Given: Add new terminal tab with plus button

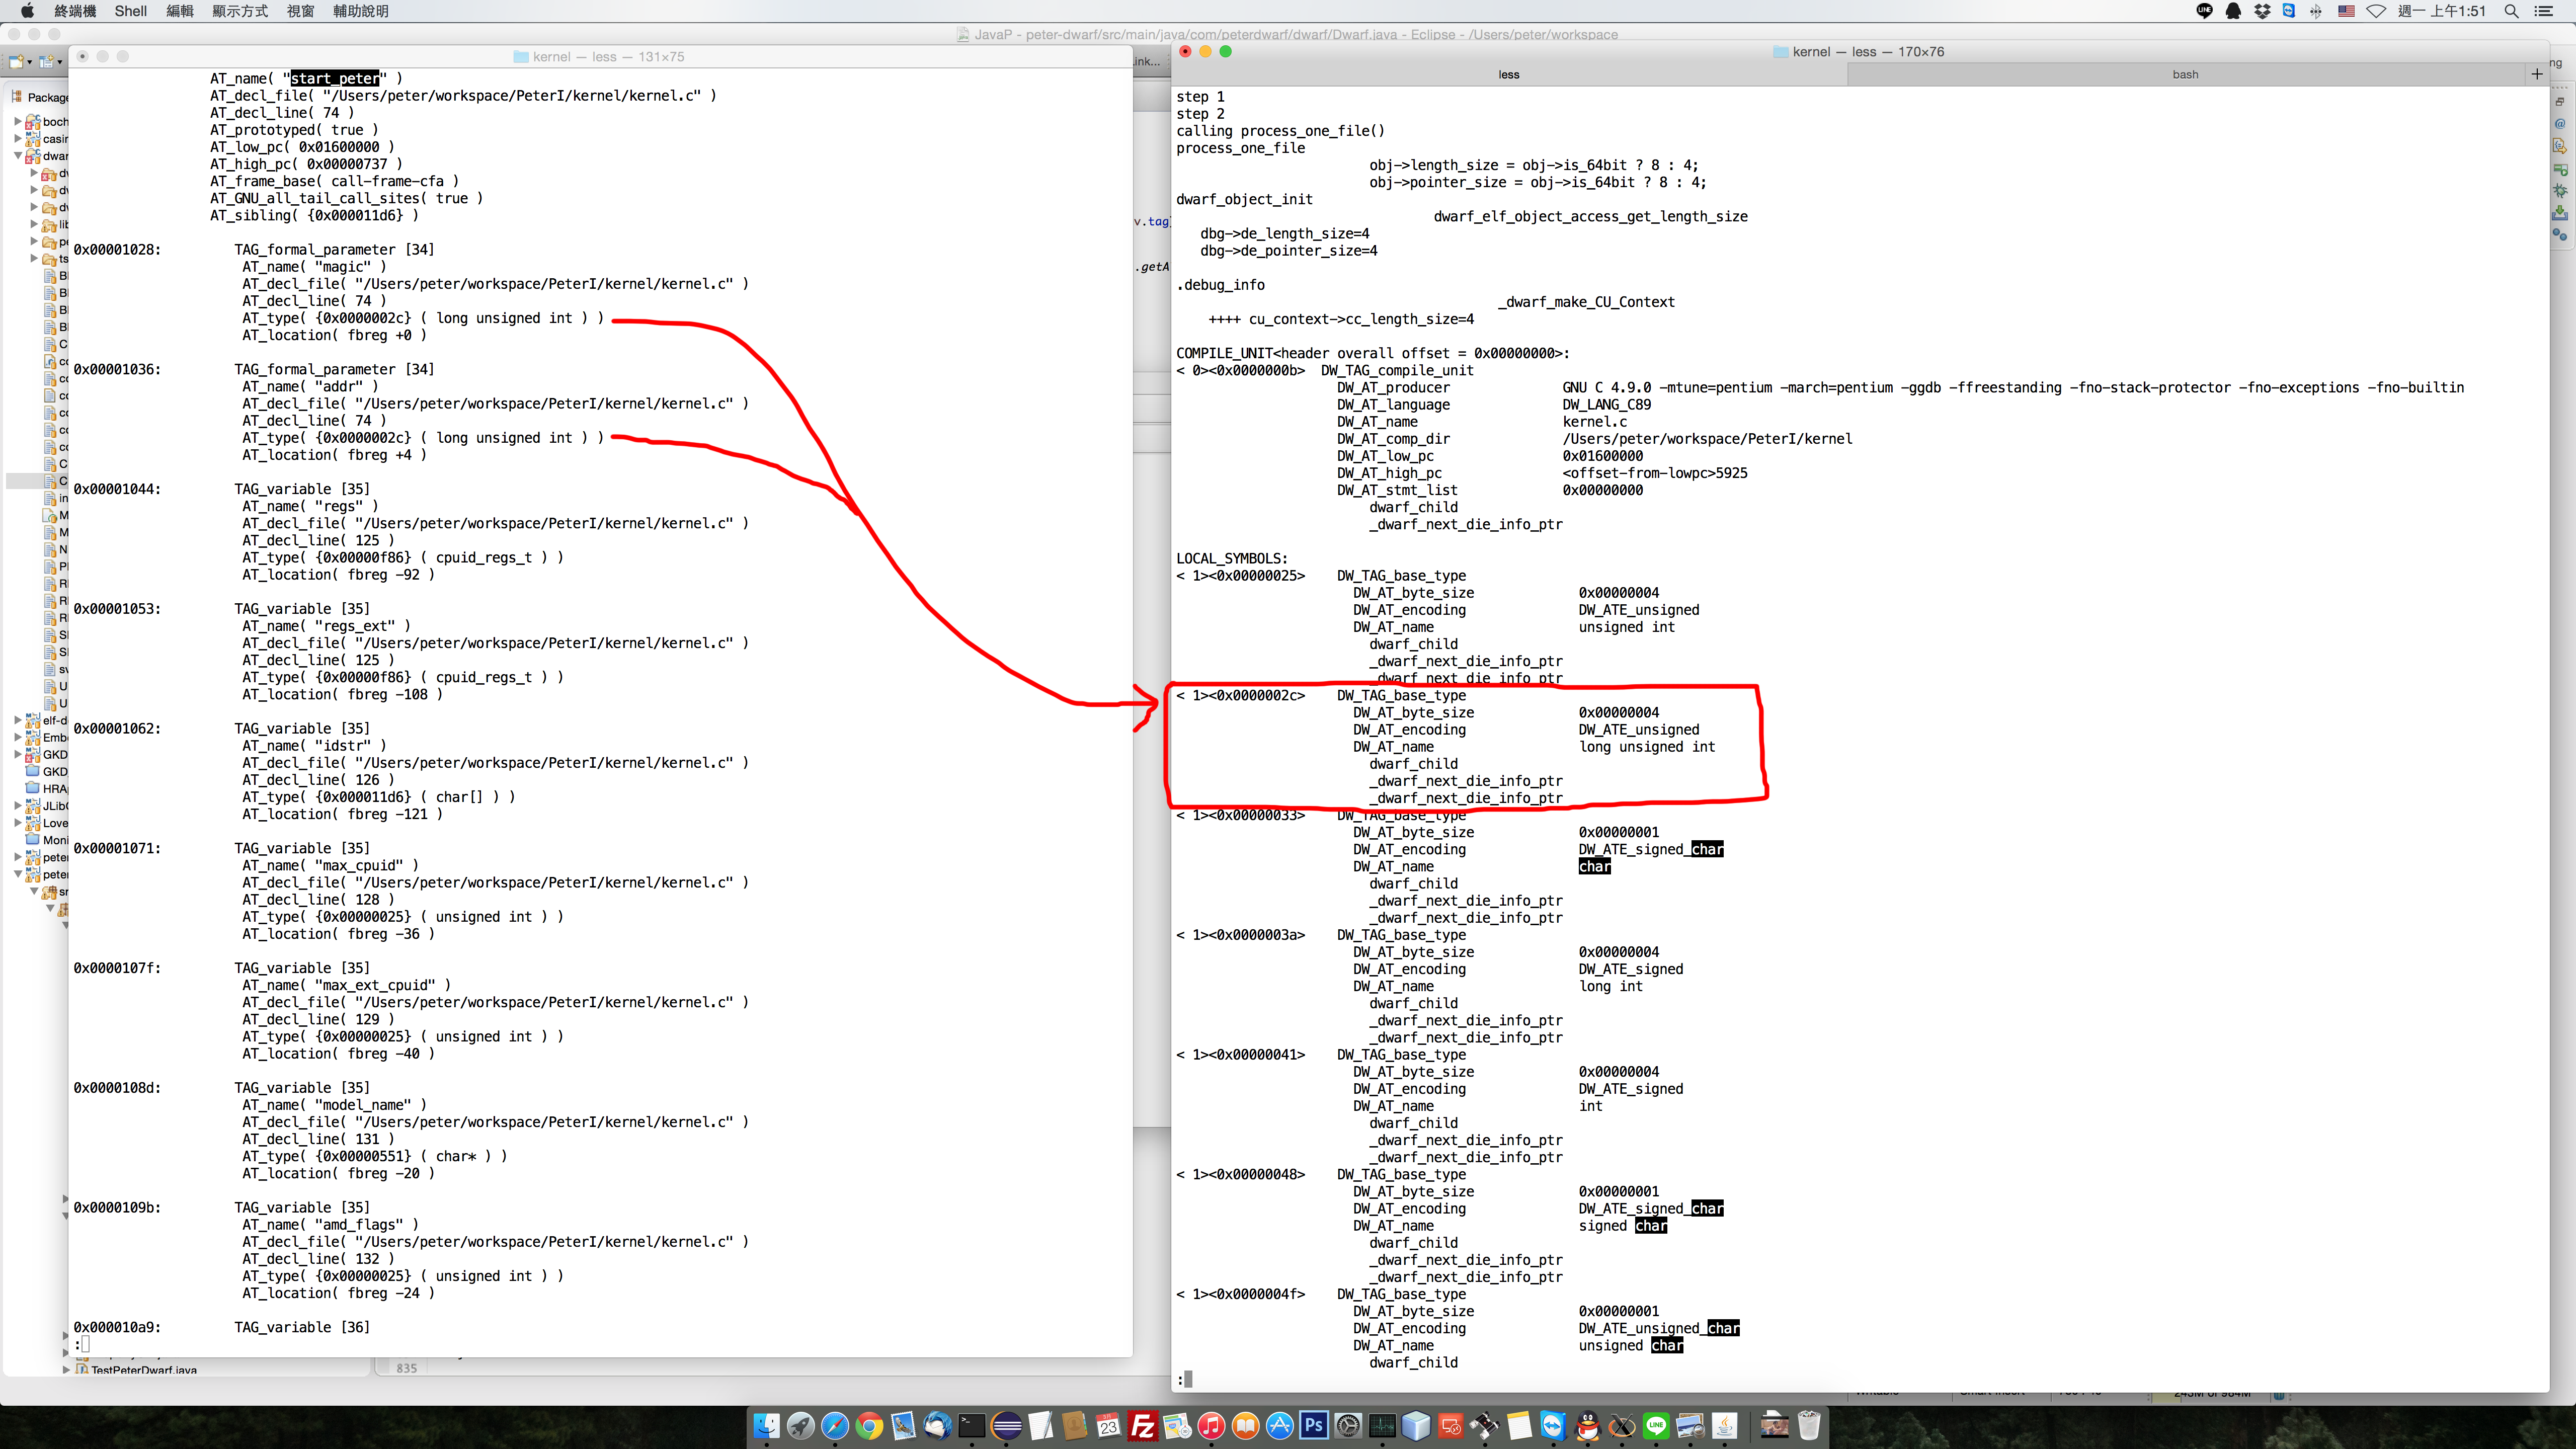Looking at the screenshot, I should [x=2537, y=74].
